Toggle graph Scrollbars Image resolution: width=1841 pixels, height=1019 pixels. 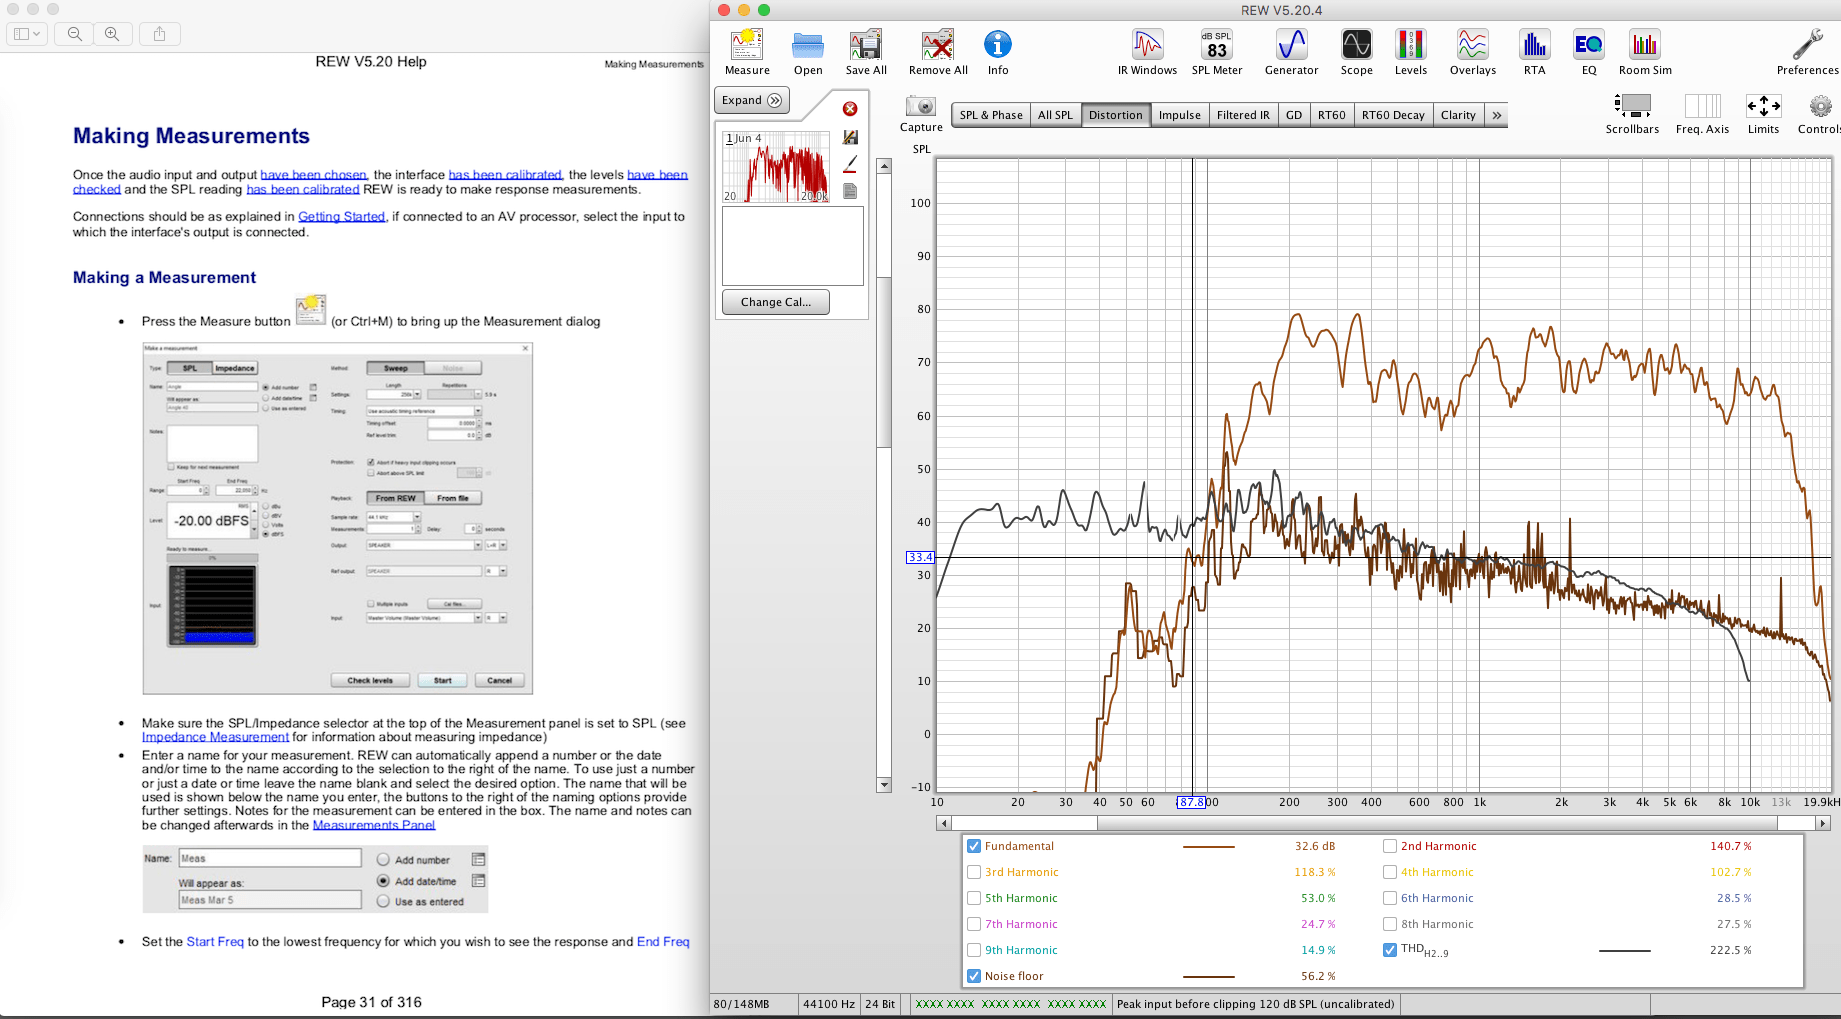pyautogui.click(x=1632, y=114)
